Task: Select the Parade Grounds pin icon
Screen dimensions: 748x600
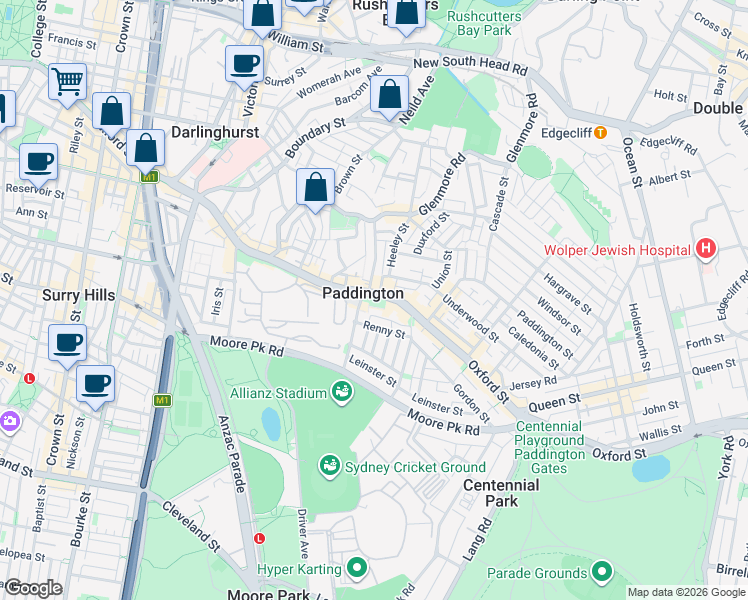Action: (602, 572)
